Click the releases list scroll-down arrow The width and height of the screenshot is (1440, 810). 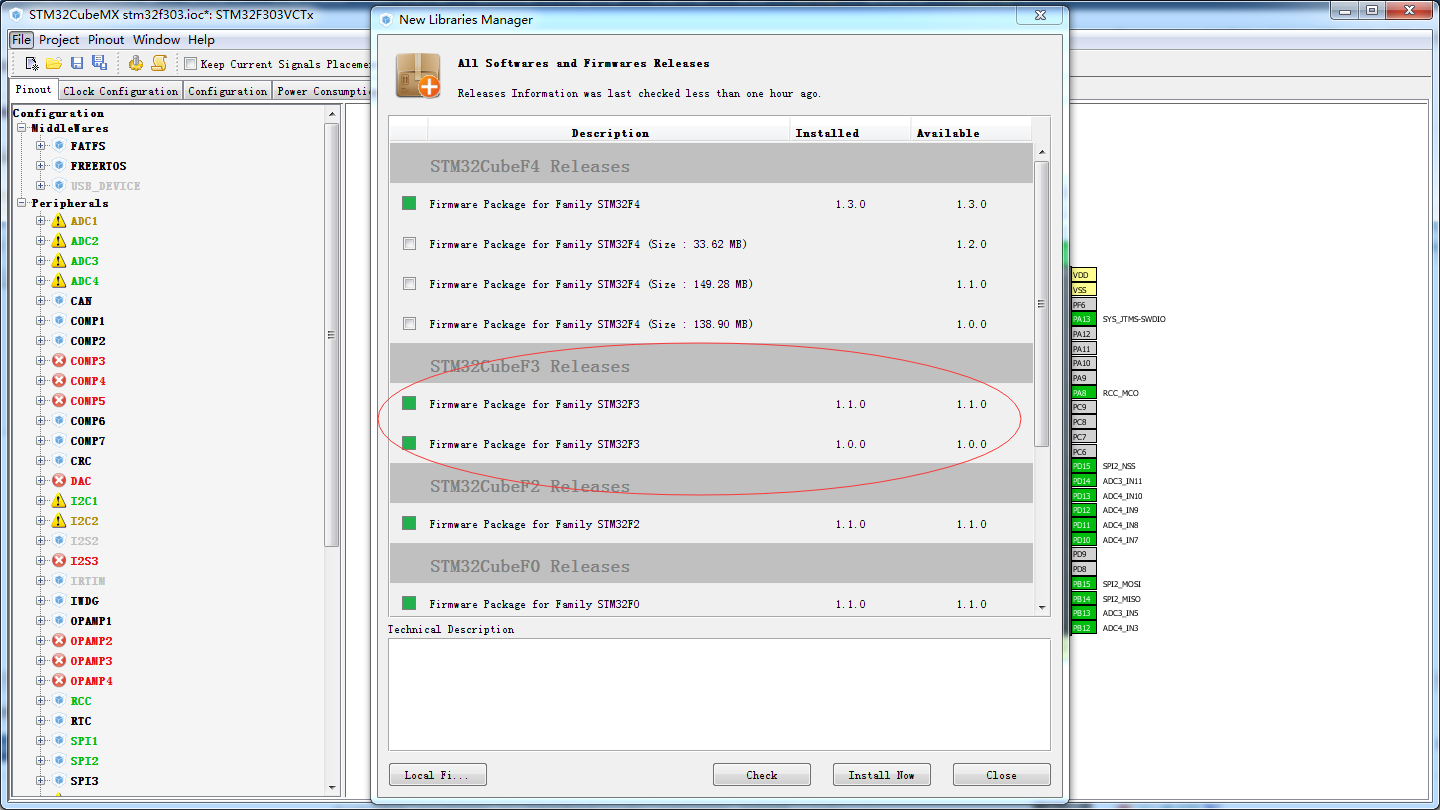point(1042,606)
